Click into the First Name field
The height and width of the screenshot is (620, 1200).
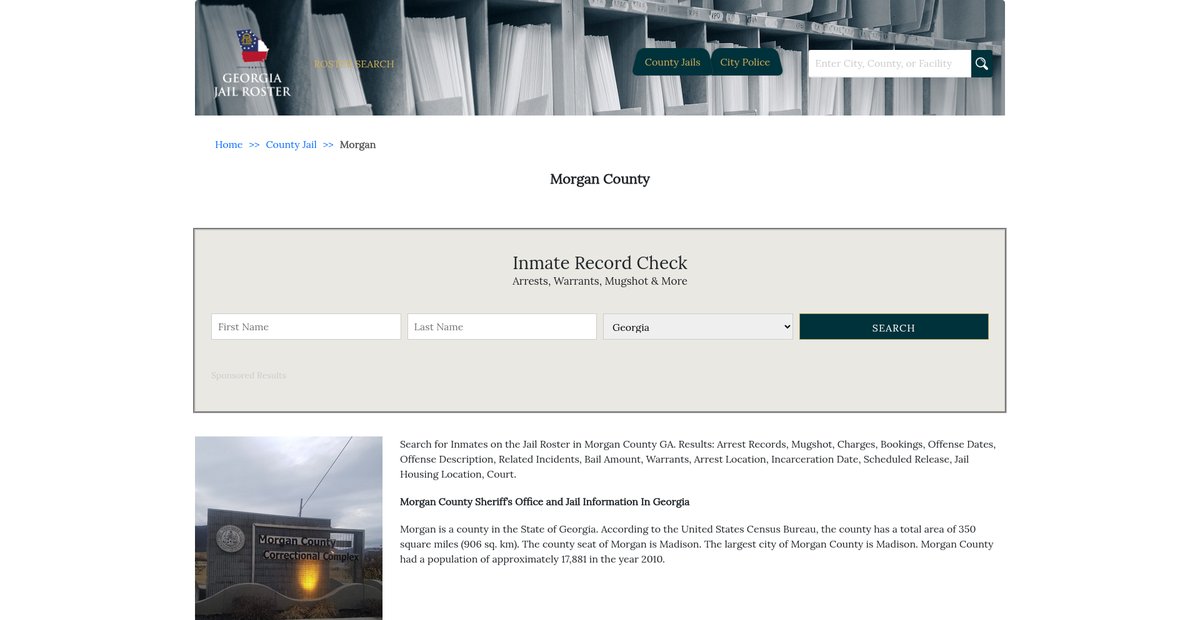305,327
